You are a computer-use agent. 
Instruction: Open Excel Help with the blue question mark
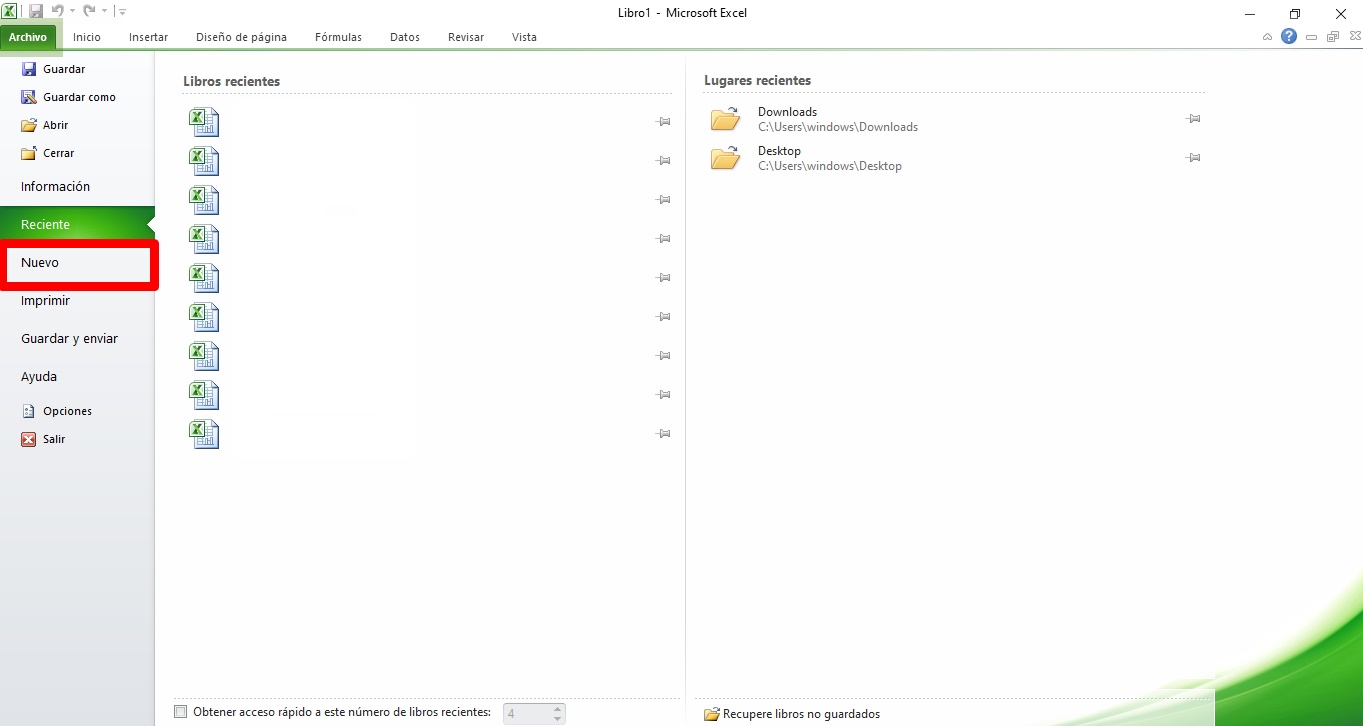pyautogui.click(x=1289, y=37)
